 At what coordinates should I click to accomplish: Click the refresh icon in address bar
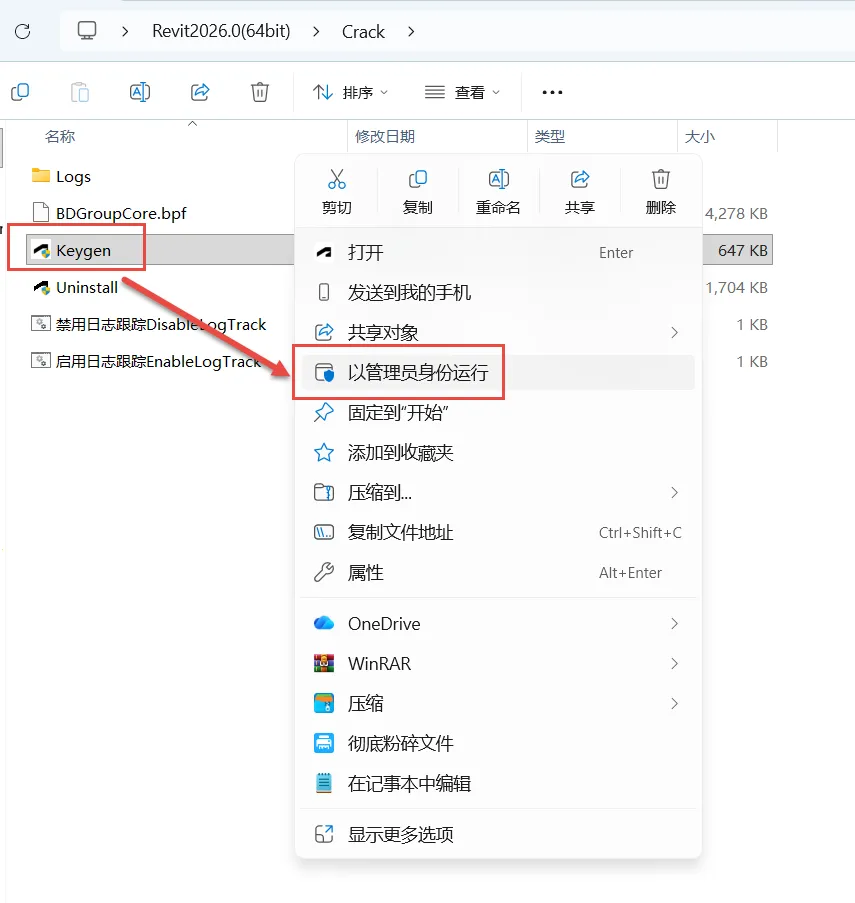22,31
